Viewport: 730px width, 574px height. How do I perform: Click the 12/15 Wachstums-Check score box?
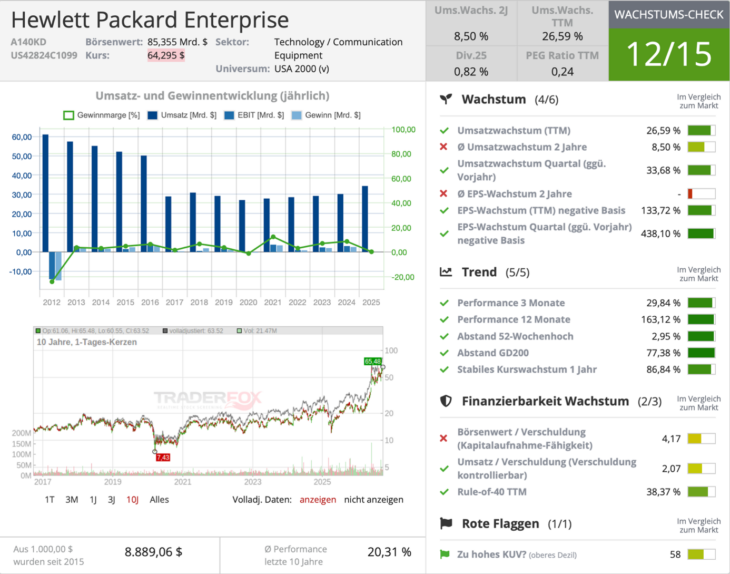pyautogui.click(x=669, y=54)
